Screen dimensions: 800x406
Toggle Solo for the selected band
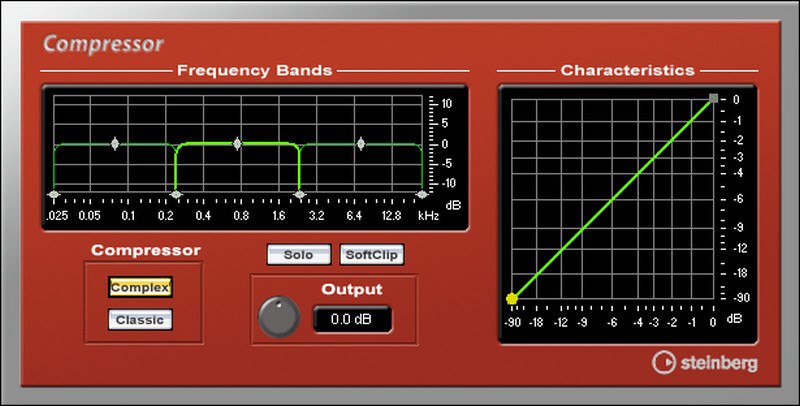click(x=298, y=254)
